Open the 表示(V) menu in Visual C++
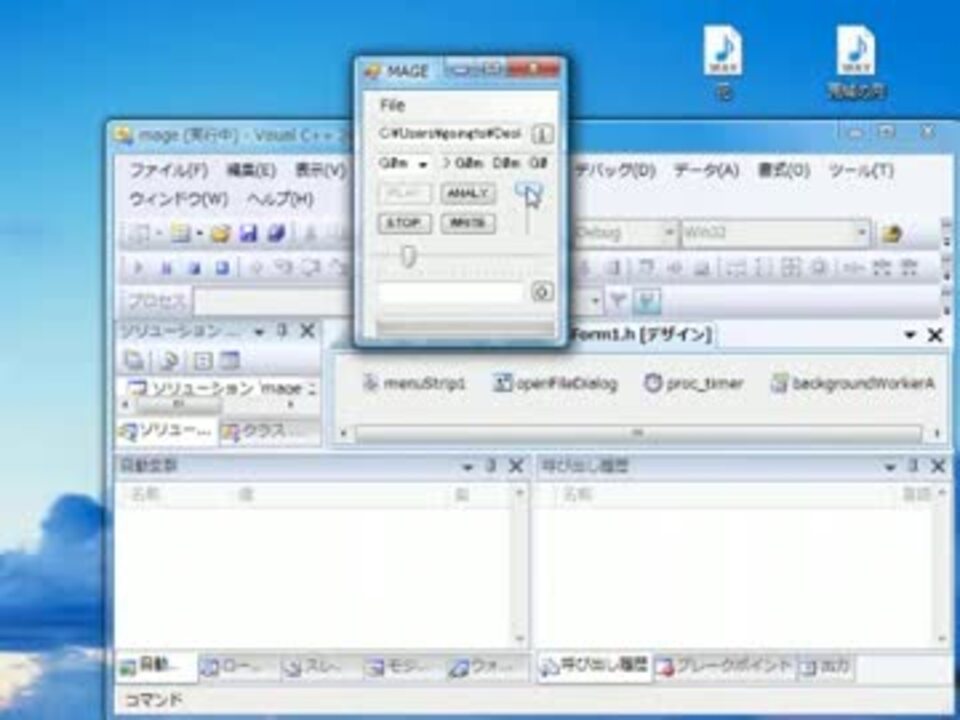Viewport: 960px width, 720px height. point(320,170)
